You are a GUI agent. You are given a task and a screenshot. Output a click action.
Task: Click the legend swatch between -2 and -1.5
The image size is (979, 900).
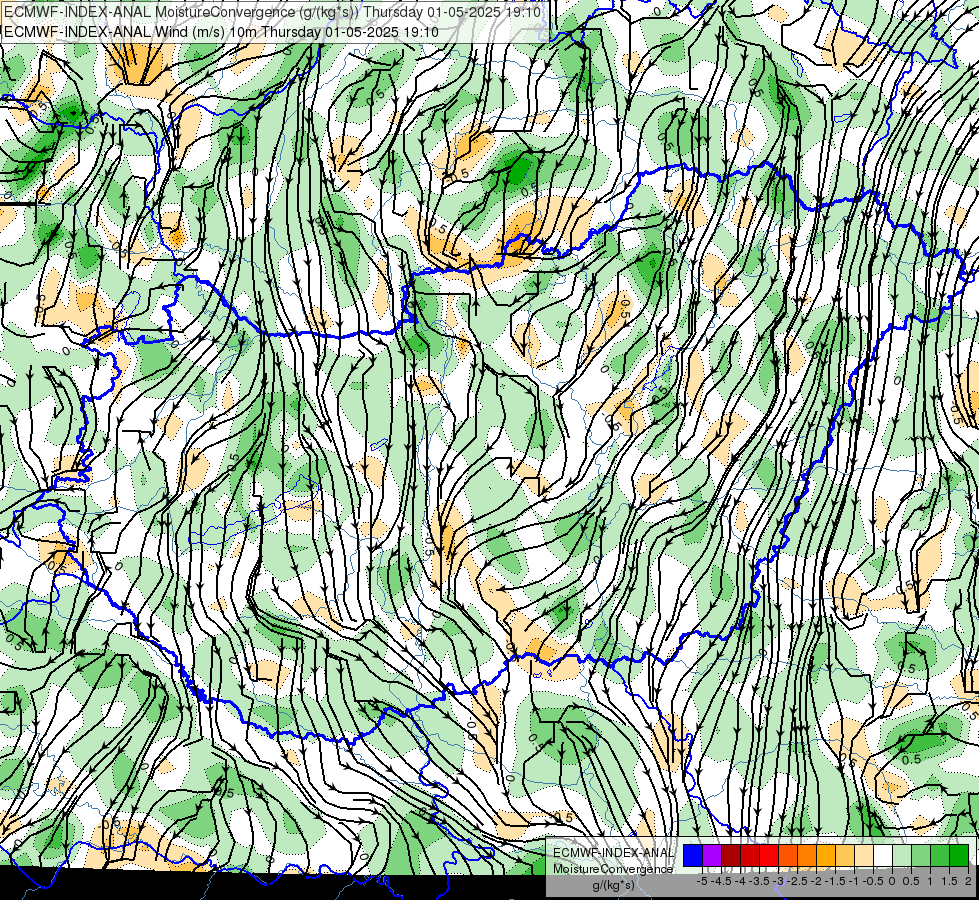(826, 856)
